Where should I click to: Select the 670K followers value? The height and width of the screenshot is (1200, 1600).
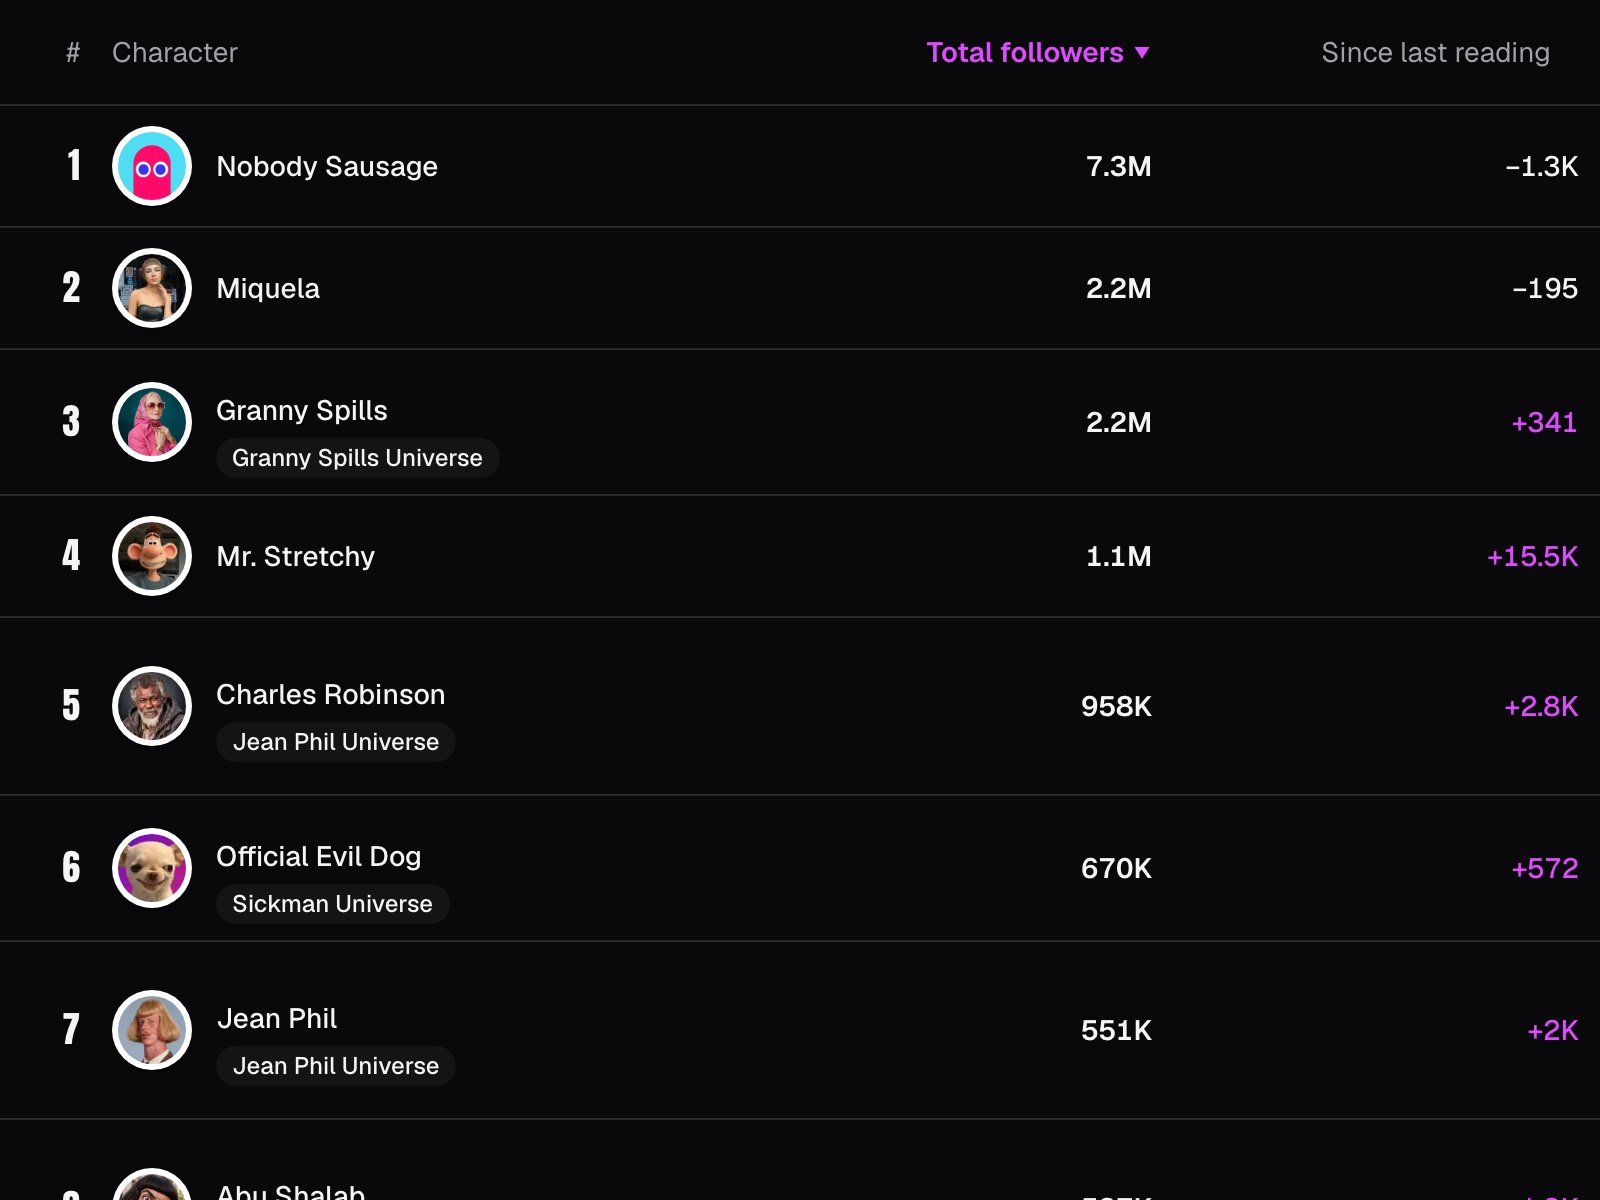coord(1116,868)
